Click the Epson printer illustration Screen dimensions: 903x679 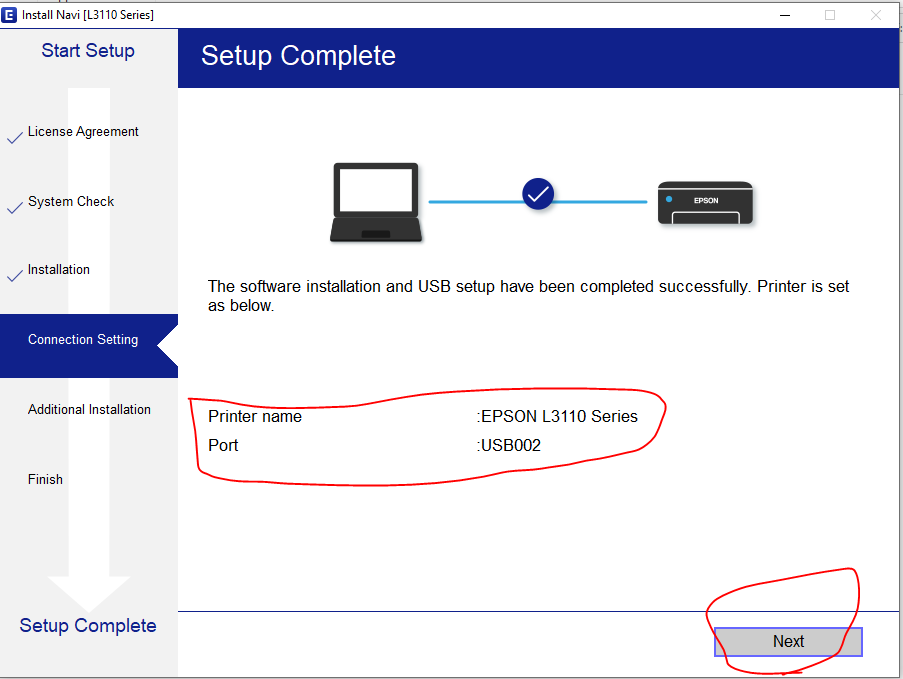[705, 203]
